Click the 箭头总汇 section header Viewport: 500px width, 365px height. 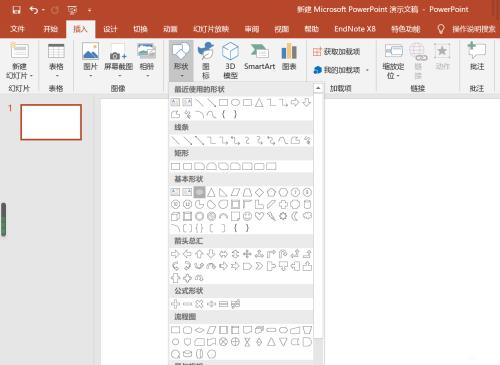pyautogui.click(x=189, y=241)
